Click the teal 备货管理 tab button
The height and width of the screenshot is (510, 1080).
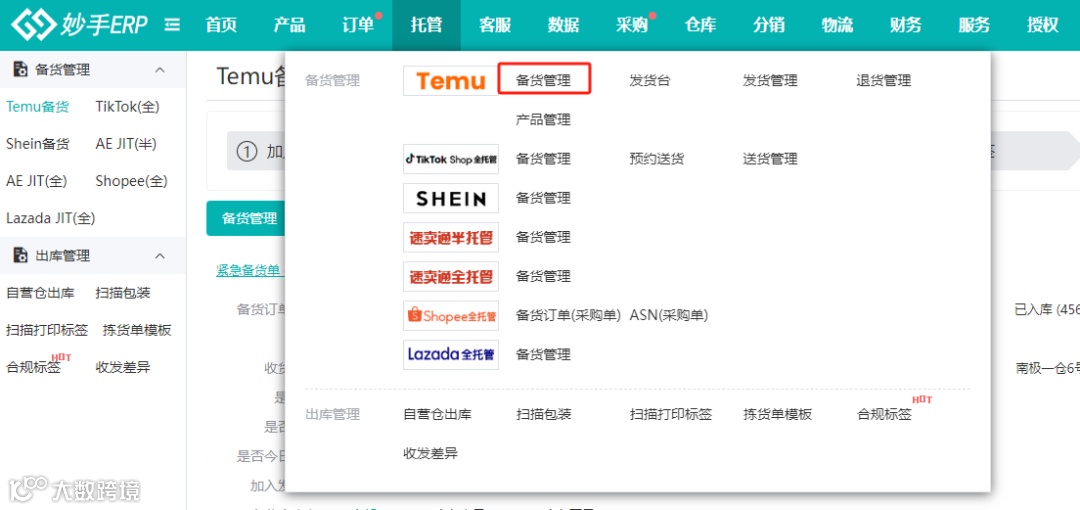(246, 218)
